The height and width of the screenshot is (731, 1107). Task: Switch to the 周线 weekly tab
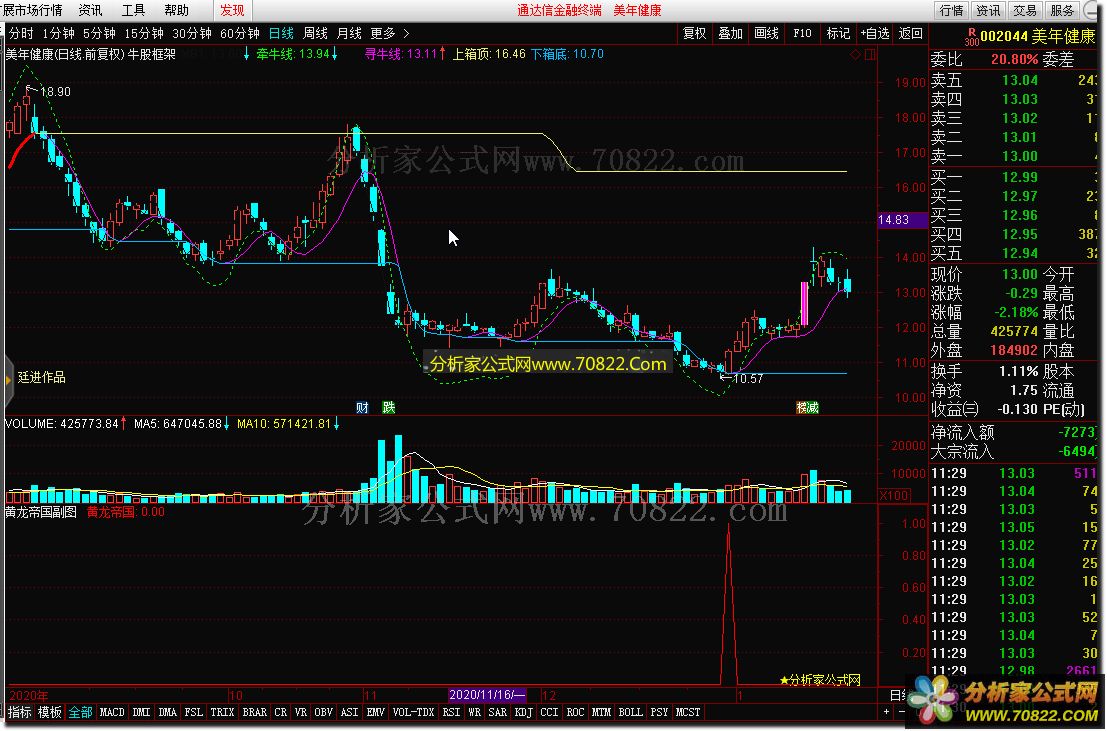click(315, 33)
